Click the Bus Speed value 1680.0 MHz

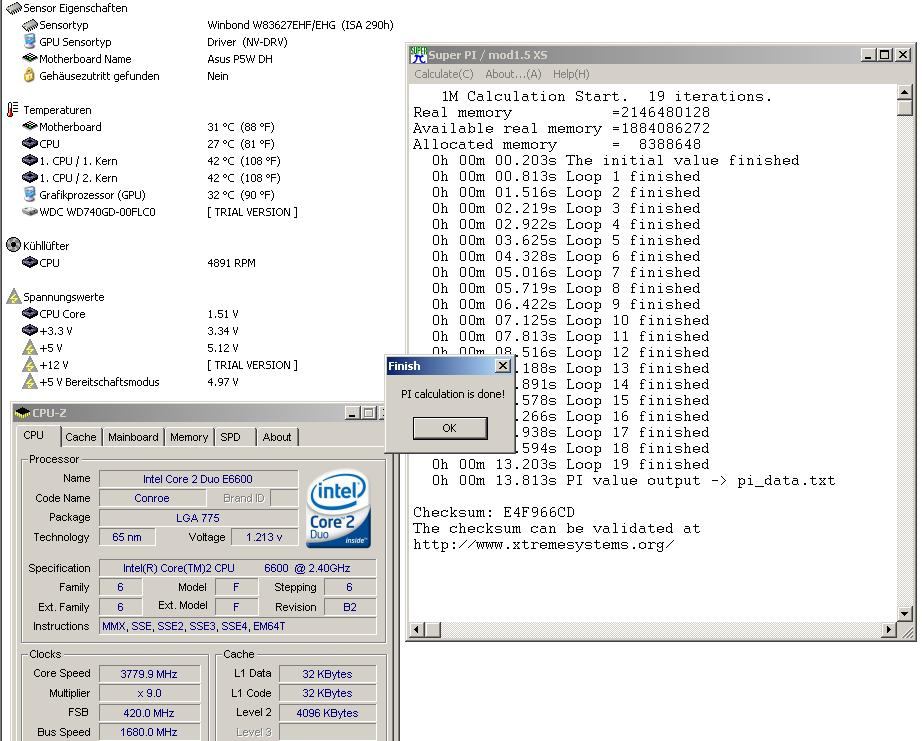pos(149,732)
